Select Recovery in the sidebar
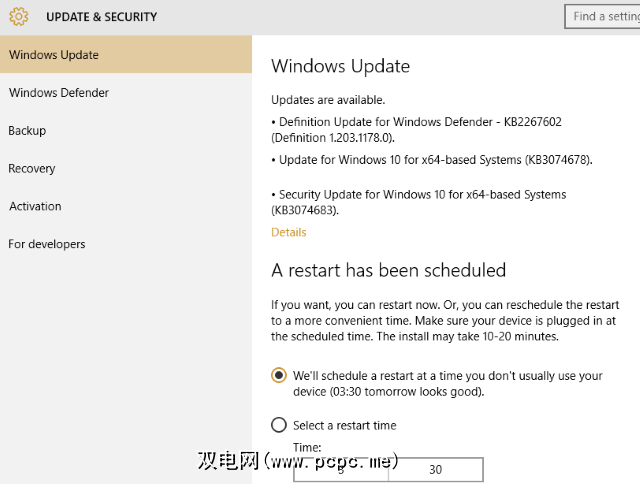This screenshot has width=640, height=484. point(32,169)
